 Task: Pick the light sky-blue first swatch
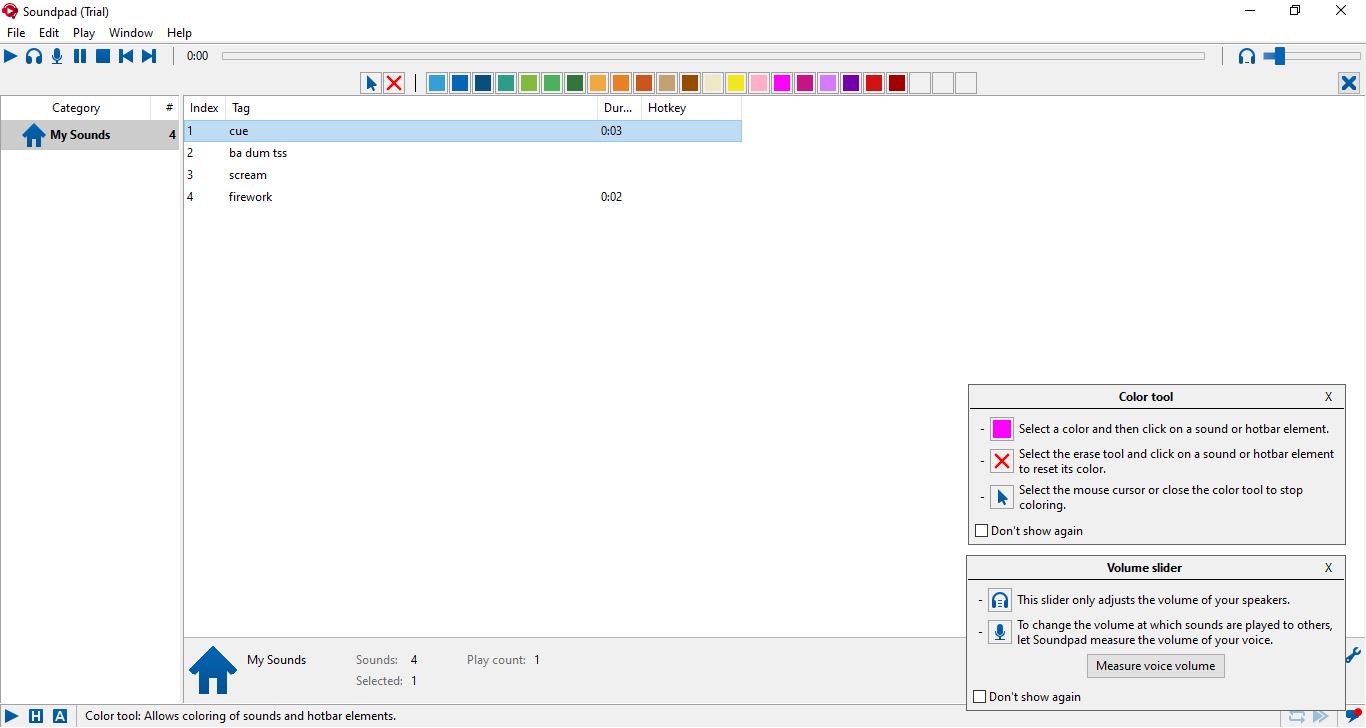tap(437, 83)
